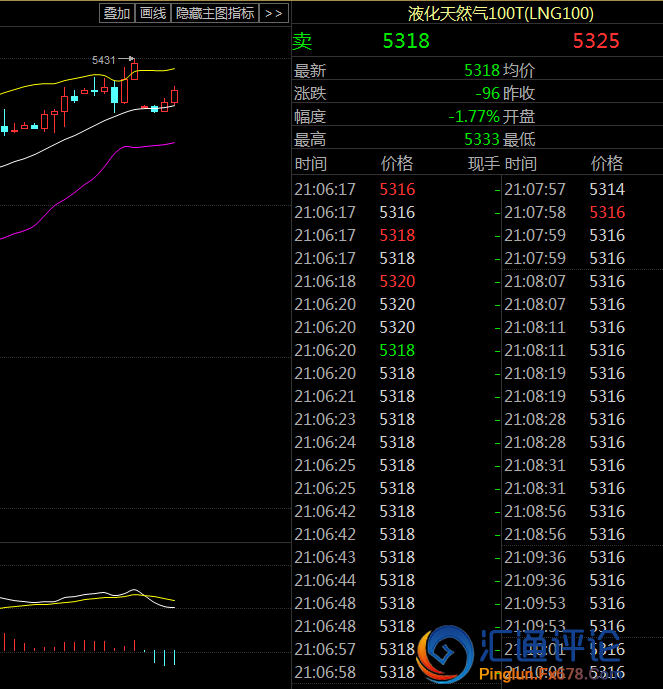Screen dimensions: 663x689
Task: Toggle 隐藏主图指标 to hide main indicators
Action: [215, 13]
